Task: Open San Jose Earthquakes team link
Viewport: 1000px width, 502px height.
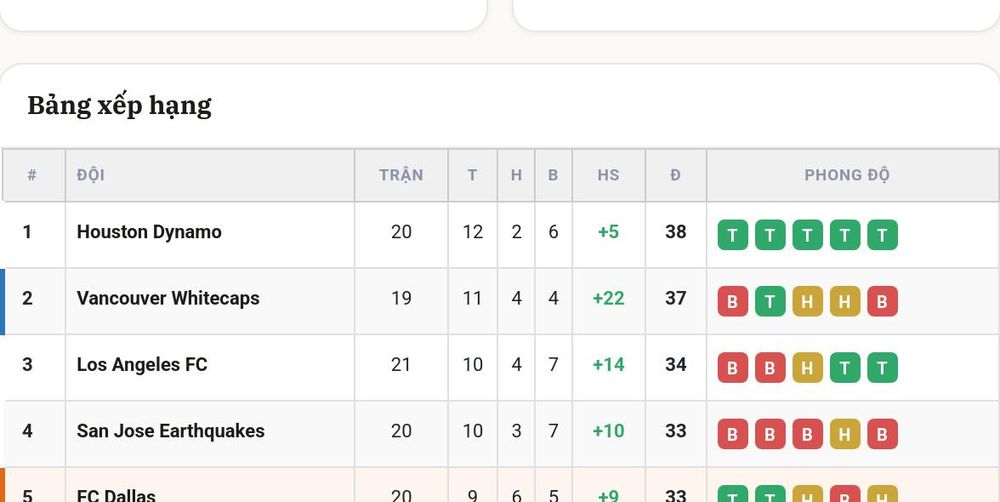Action: (x=171, y=431)
